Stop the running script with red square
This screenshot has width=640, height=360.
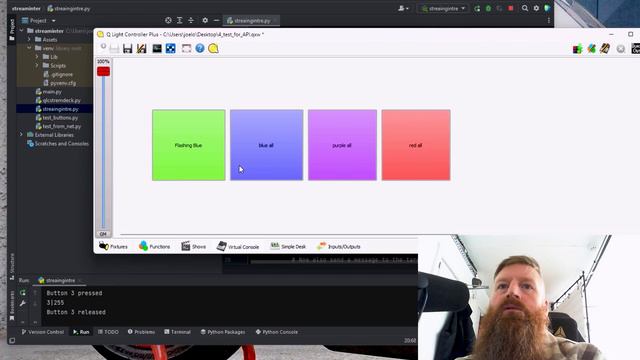511,8
